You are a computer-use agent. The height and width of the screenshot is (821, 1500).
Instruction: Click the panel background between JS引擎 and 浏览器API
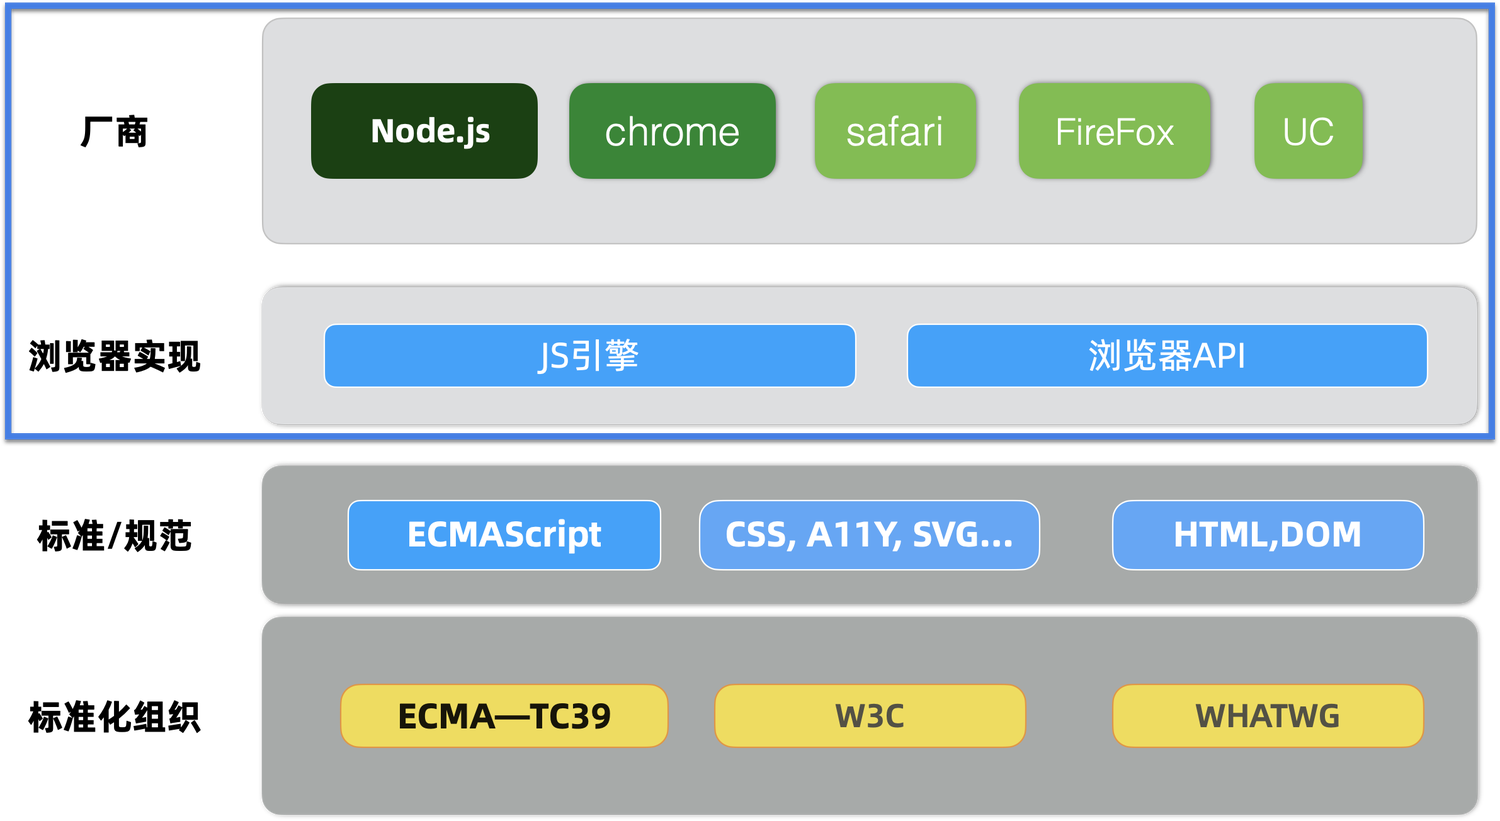click(881, 356)
